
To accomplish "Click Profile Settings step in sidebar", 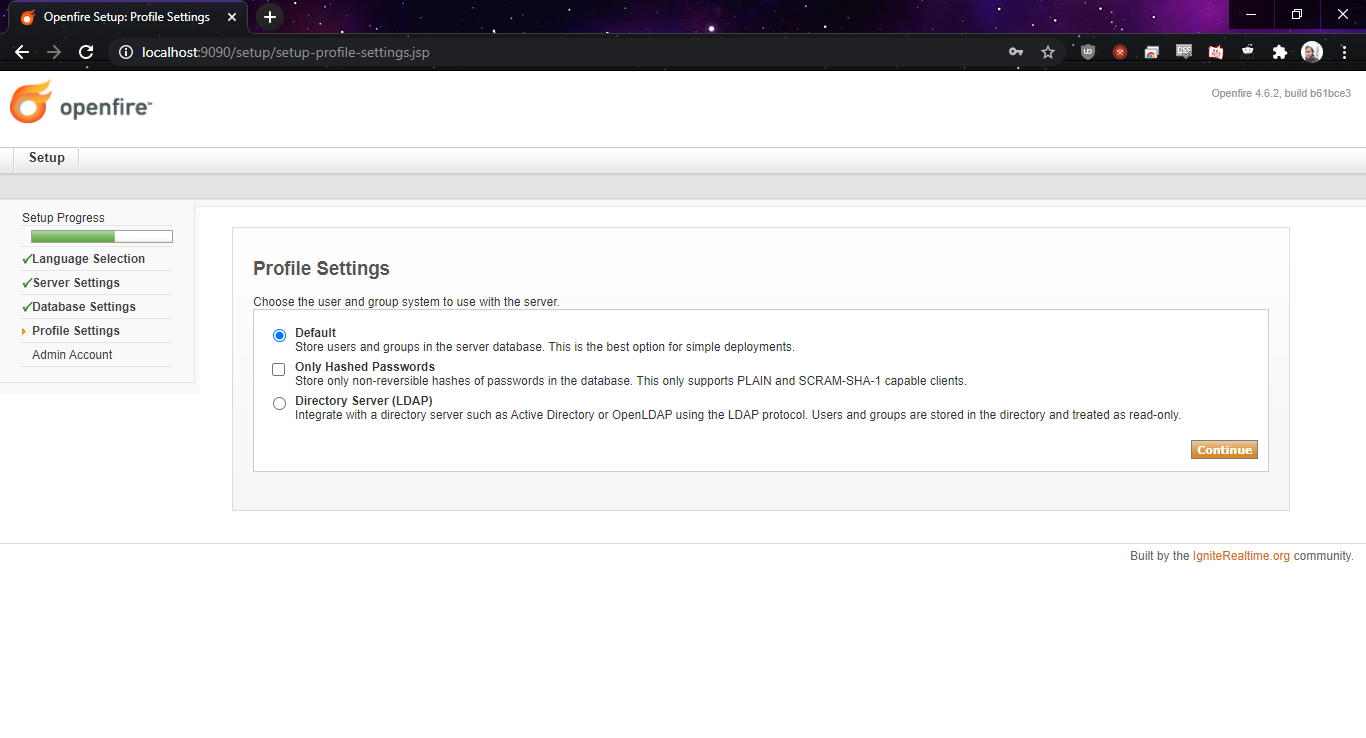I will pos(76,331).
